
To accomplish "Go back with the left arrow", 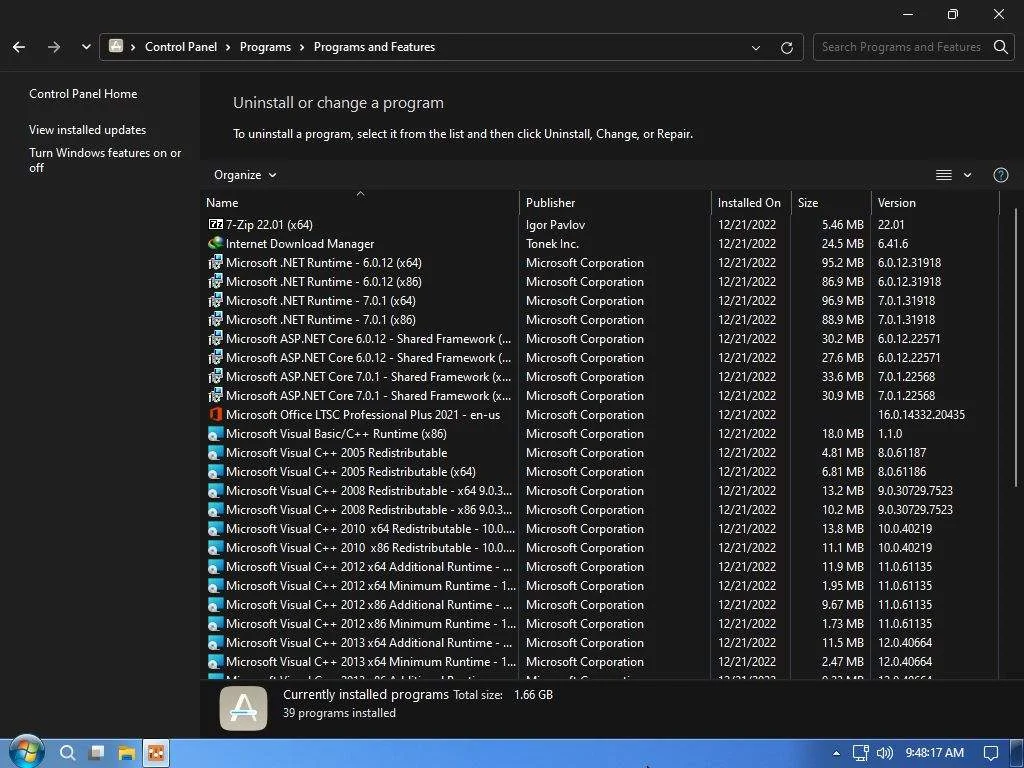I will (x=19, y=47).
